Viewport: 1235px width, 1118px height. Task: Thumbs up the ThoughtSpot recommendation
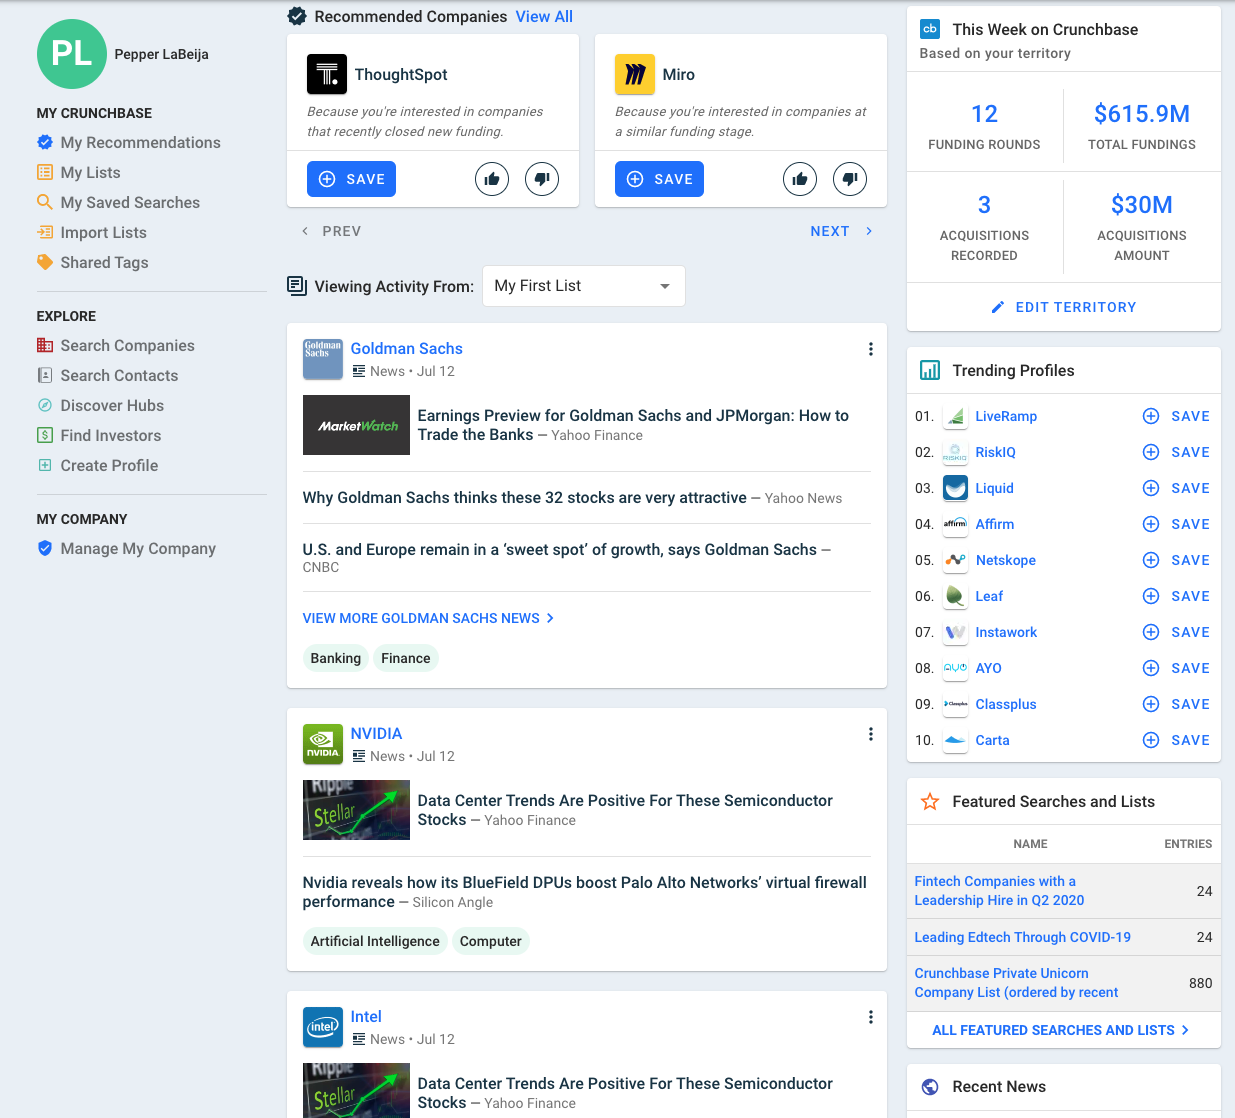[492, 179]
